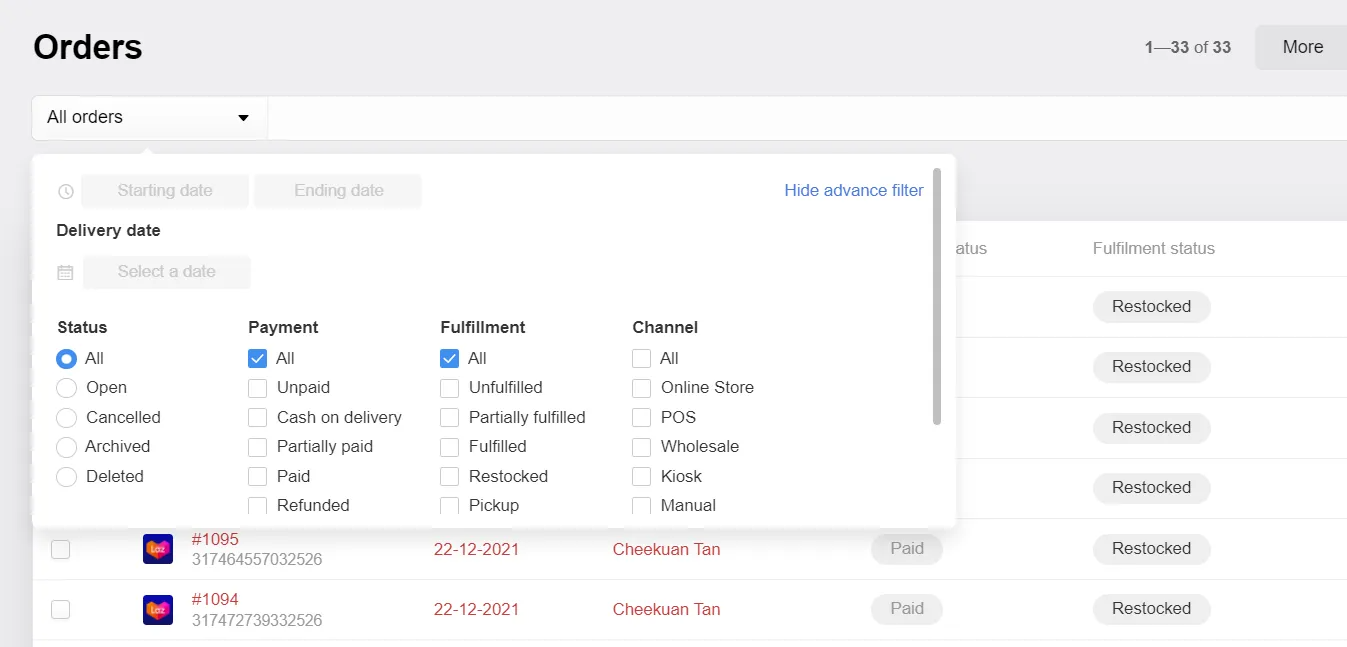Image resolution: width=1347 pixels, height=647 pixels.
Task: Click Hide advance filter
Action: point(853,190)
